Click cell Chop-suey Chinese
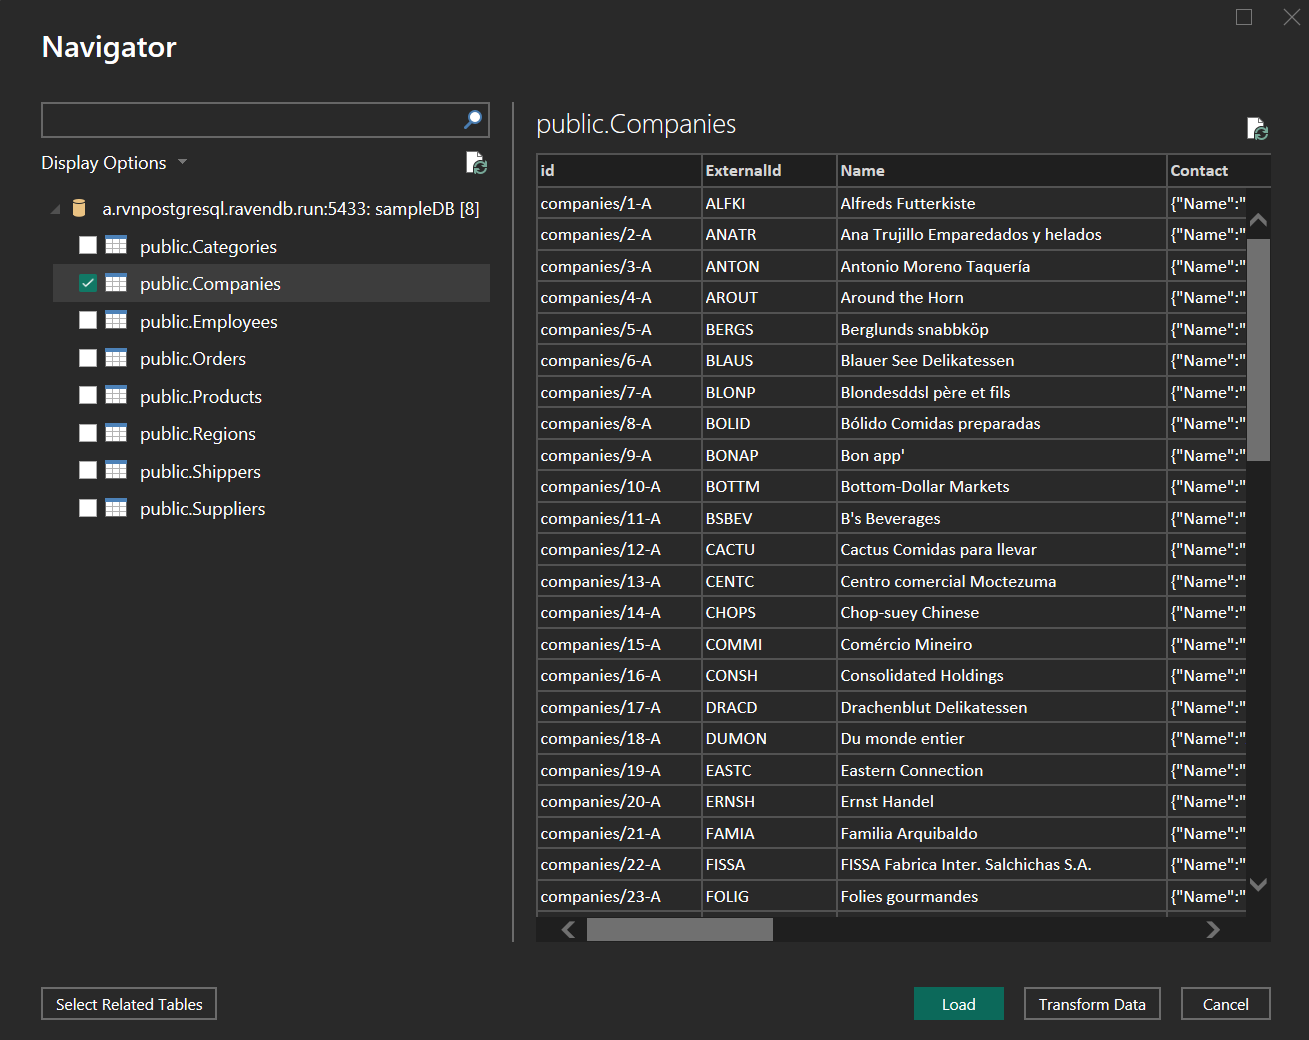Viewport: 1309px width, 1040px height. click(1001, 612)
